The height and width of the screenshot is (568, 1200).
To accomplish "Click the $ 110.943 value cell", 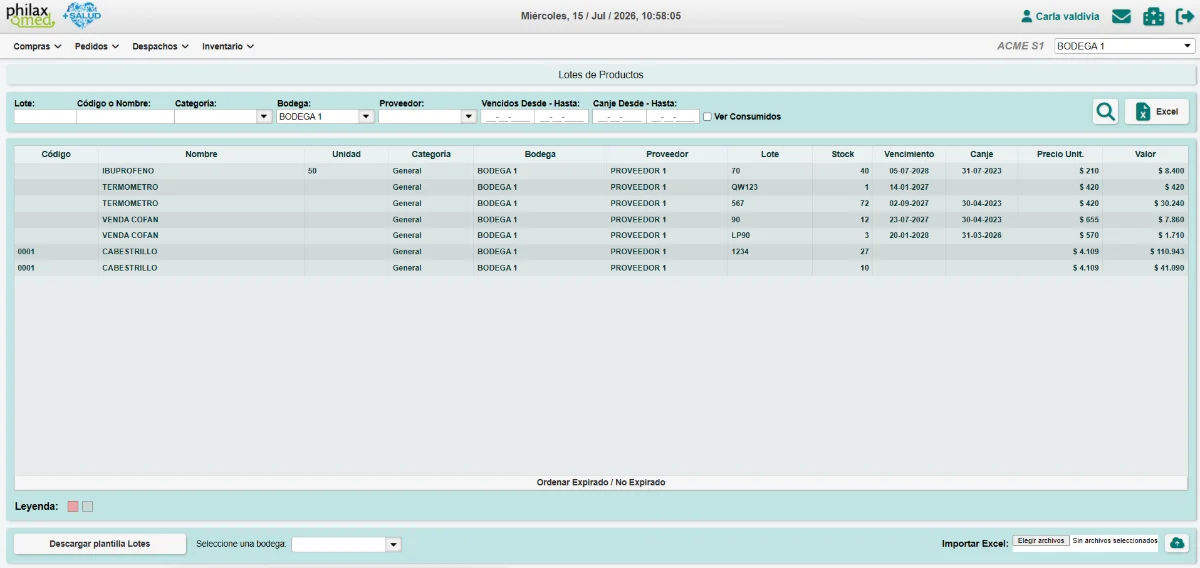I will click(x=1145, y=251).
